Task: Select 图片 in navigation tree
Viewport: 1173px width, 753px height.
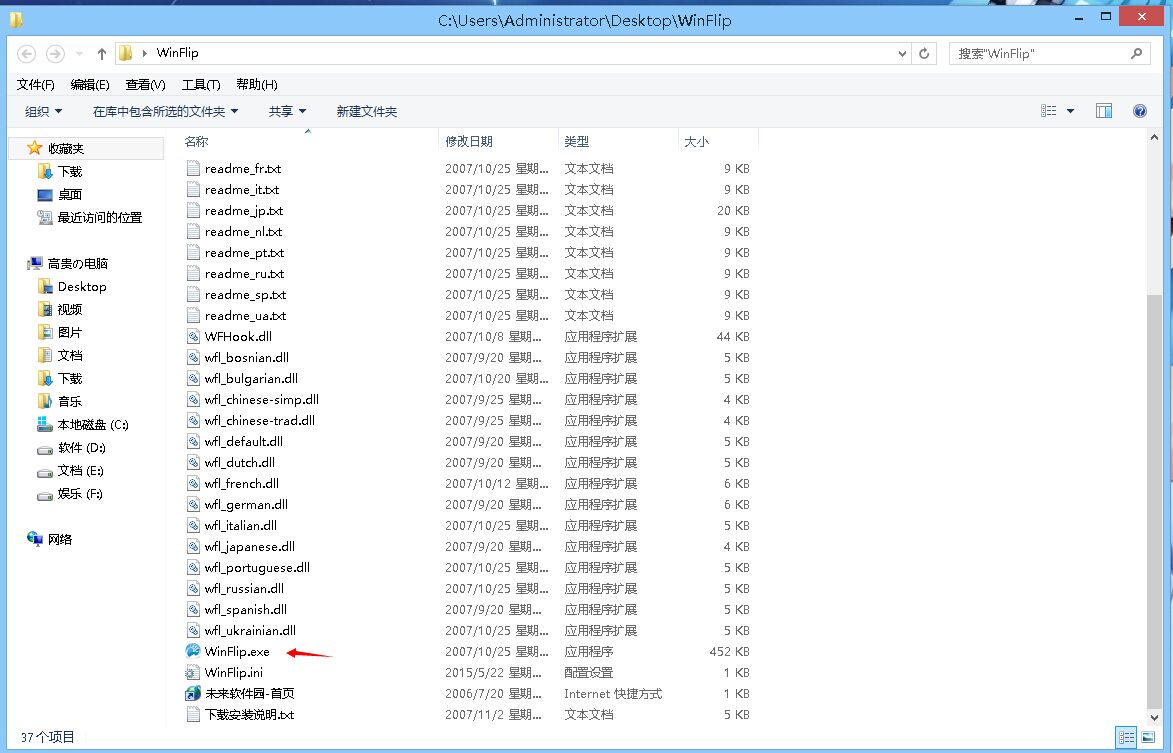Action: tap(70, 332)
